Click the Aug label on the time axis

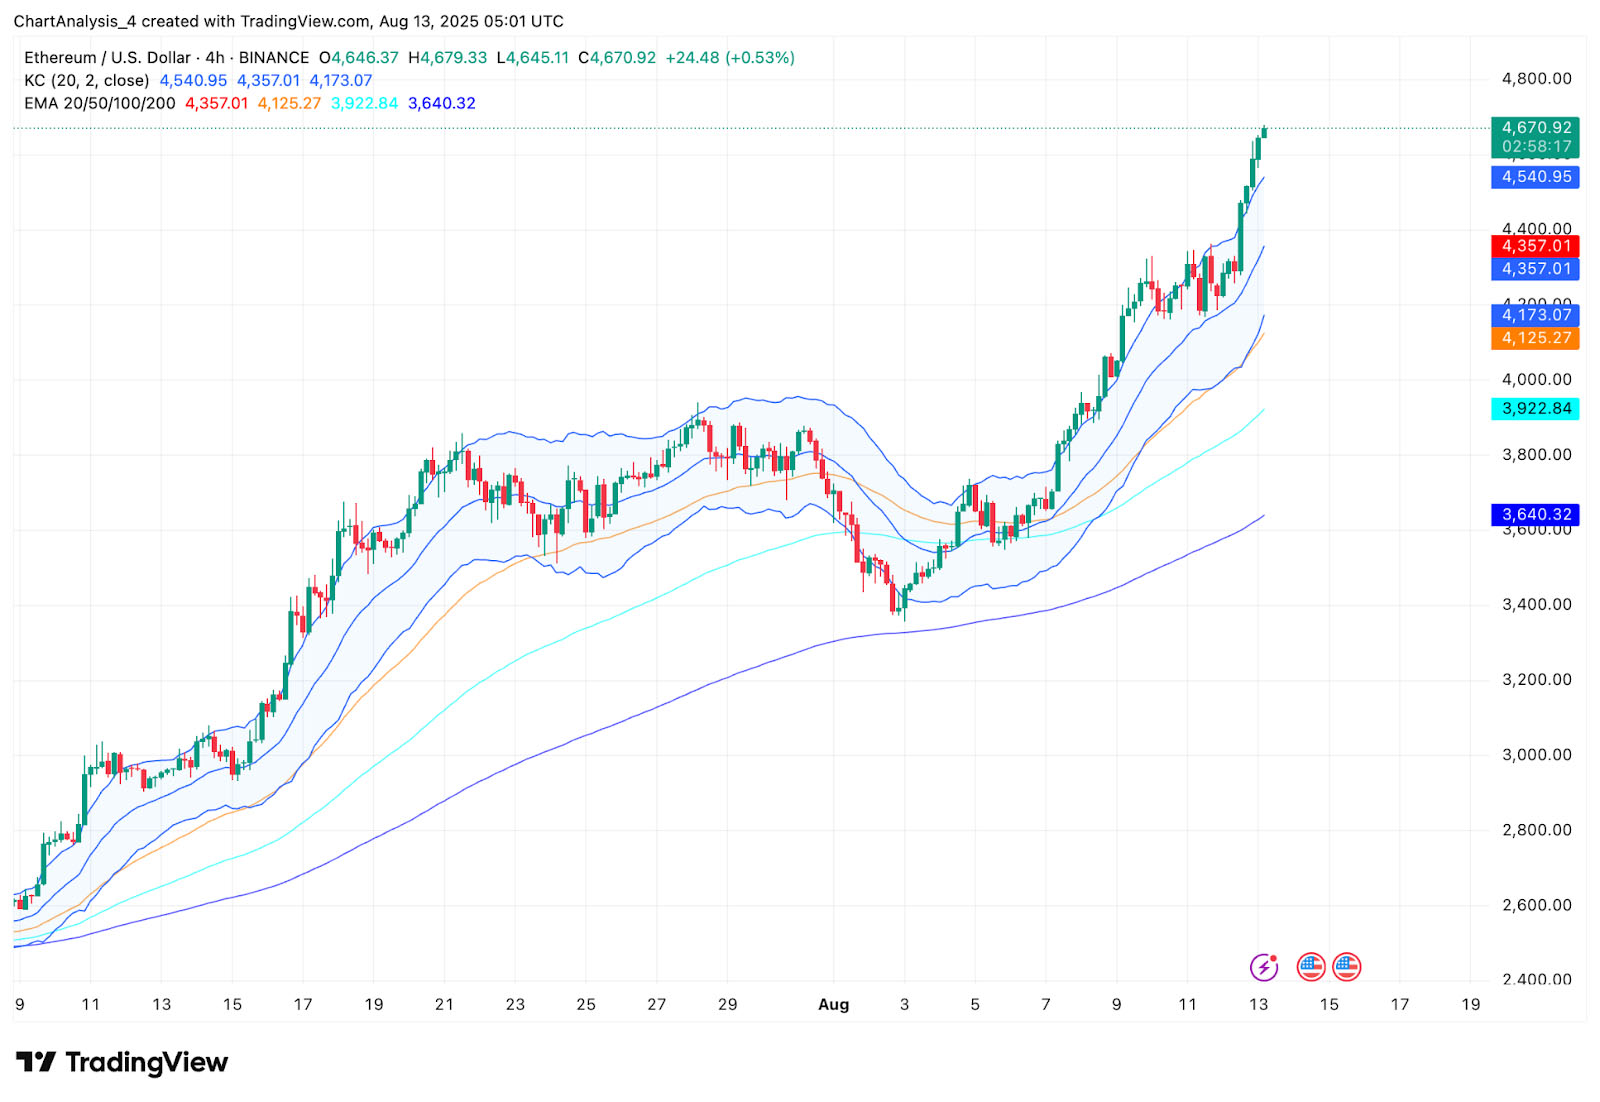click(833, 1004)
